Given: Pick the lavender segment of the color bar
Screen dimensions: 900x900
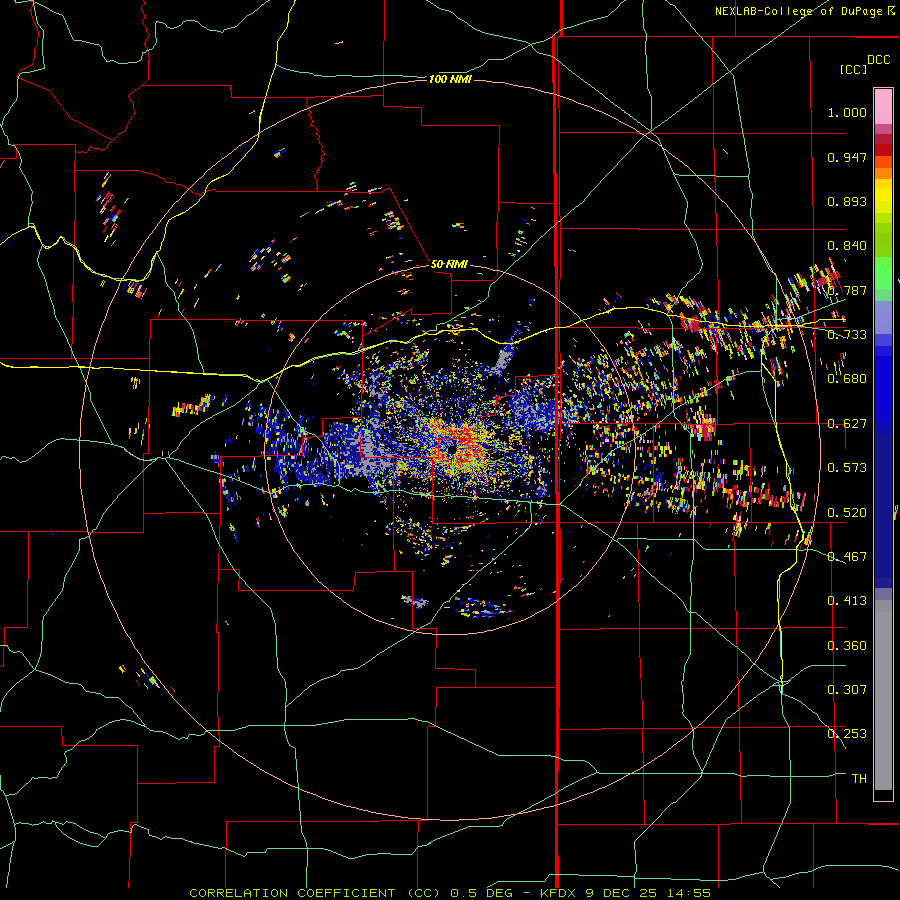Looking at the screenshot, I should tap(883, 317).
